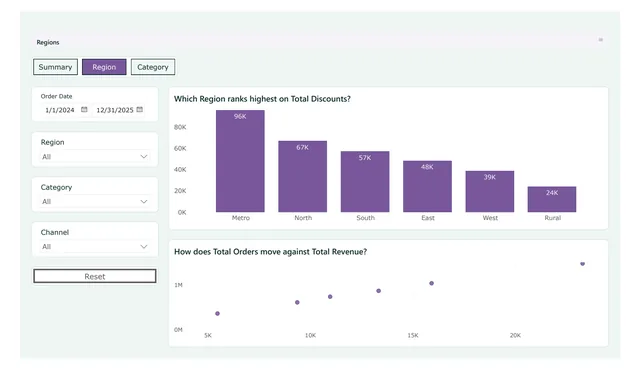Click the 15K x-axis label on scatter chart
The image size is (640, 370).
413,335
